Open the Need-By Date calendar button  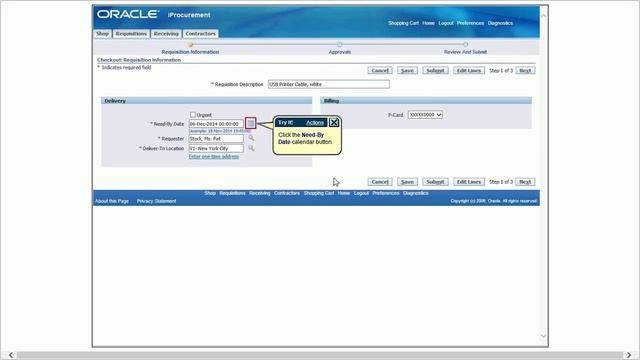pos(251,123)
